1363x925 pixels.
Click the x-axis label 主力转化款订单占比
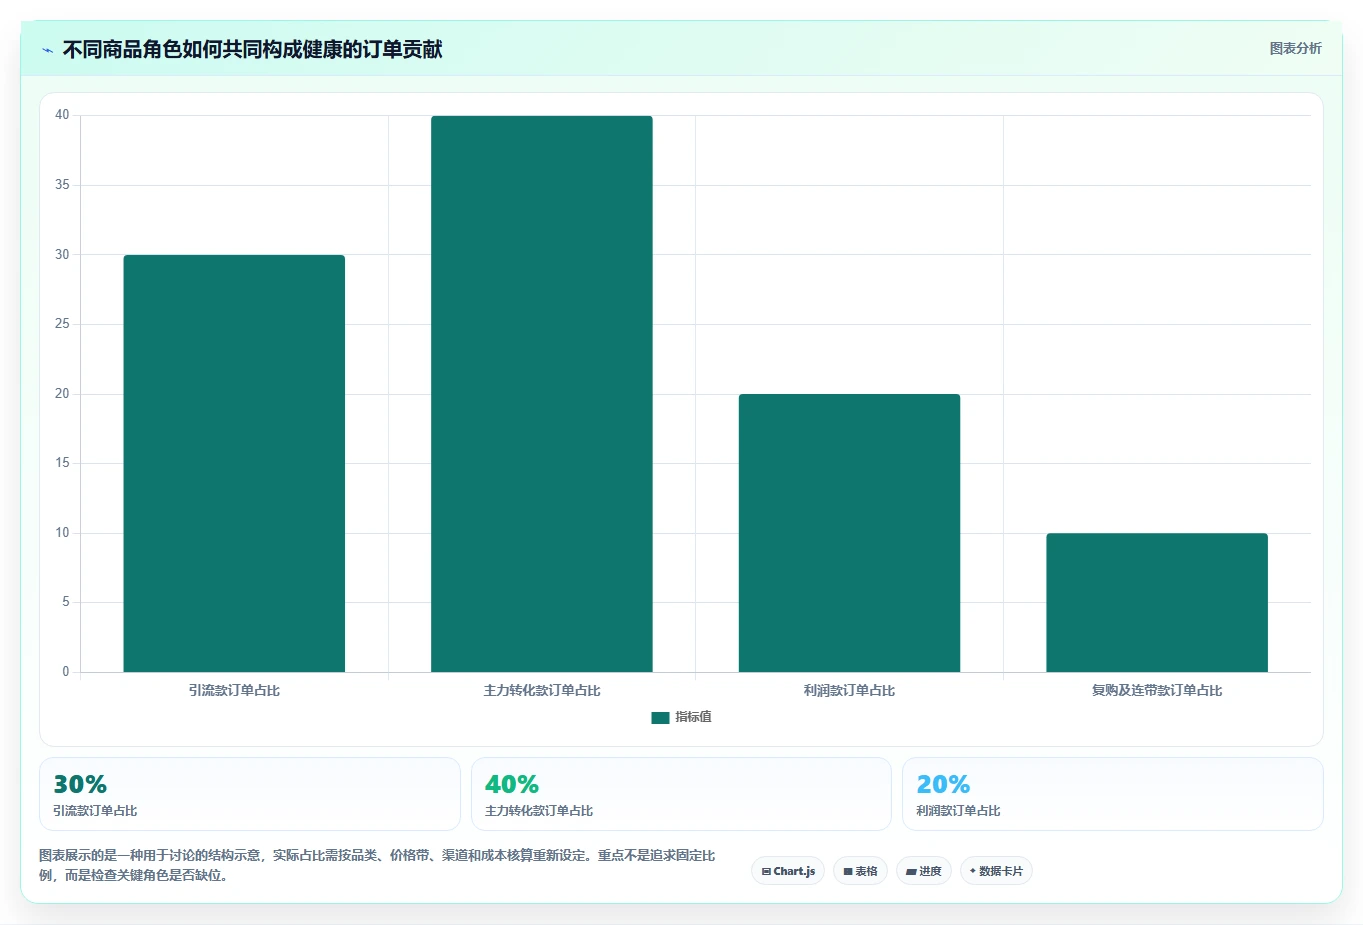click(x=542, y=691)
